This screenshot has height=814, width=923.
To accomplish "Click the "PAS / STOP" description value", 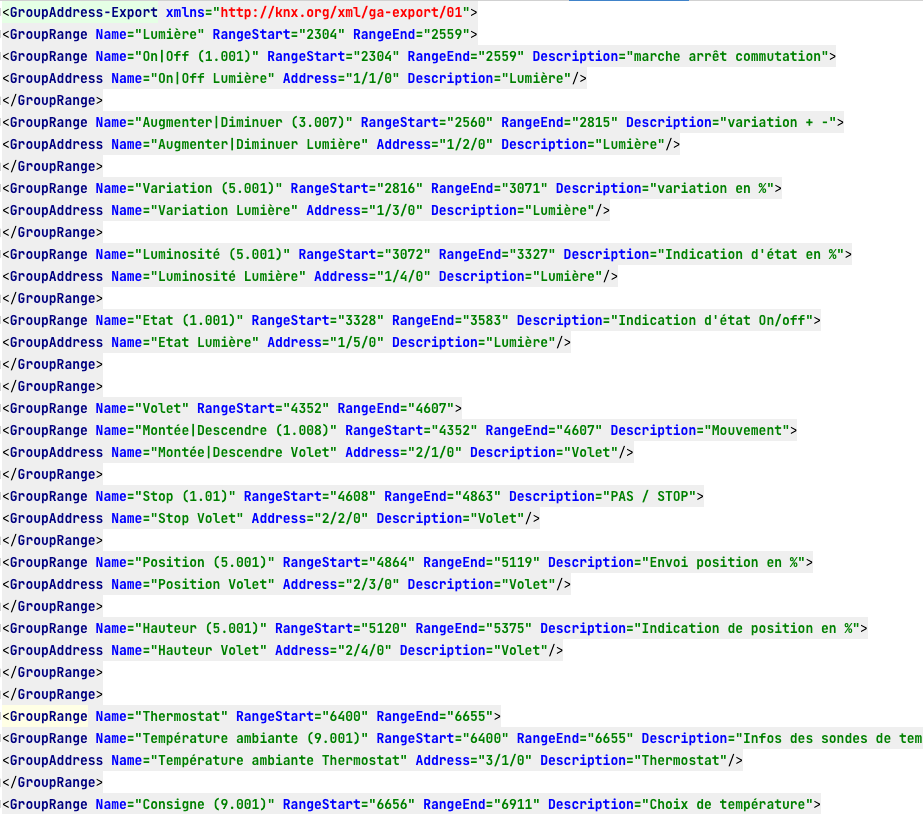I will 650,496.
